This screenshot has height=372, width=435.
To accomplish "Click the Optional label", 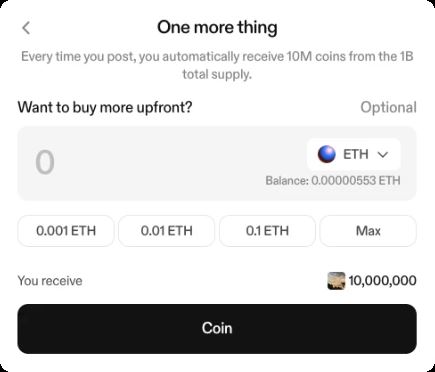I will click(x=388, y=107).
